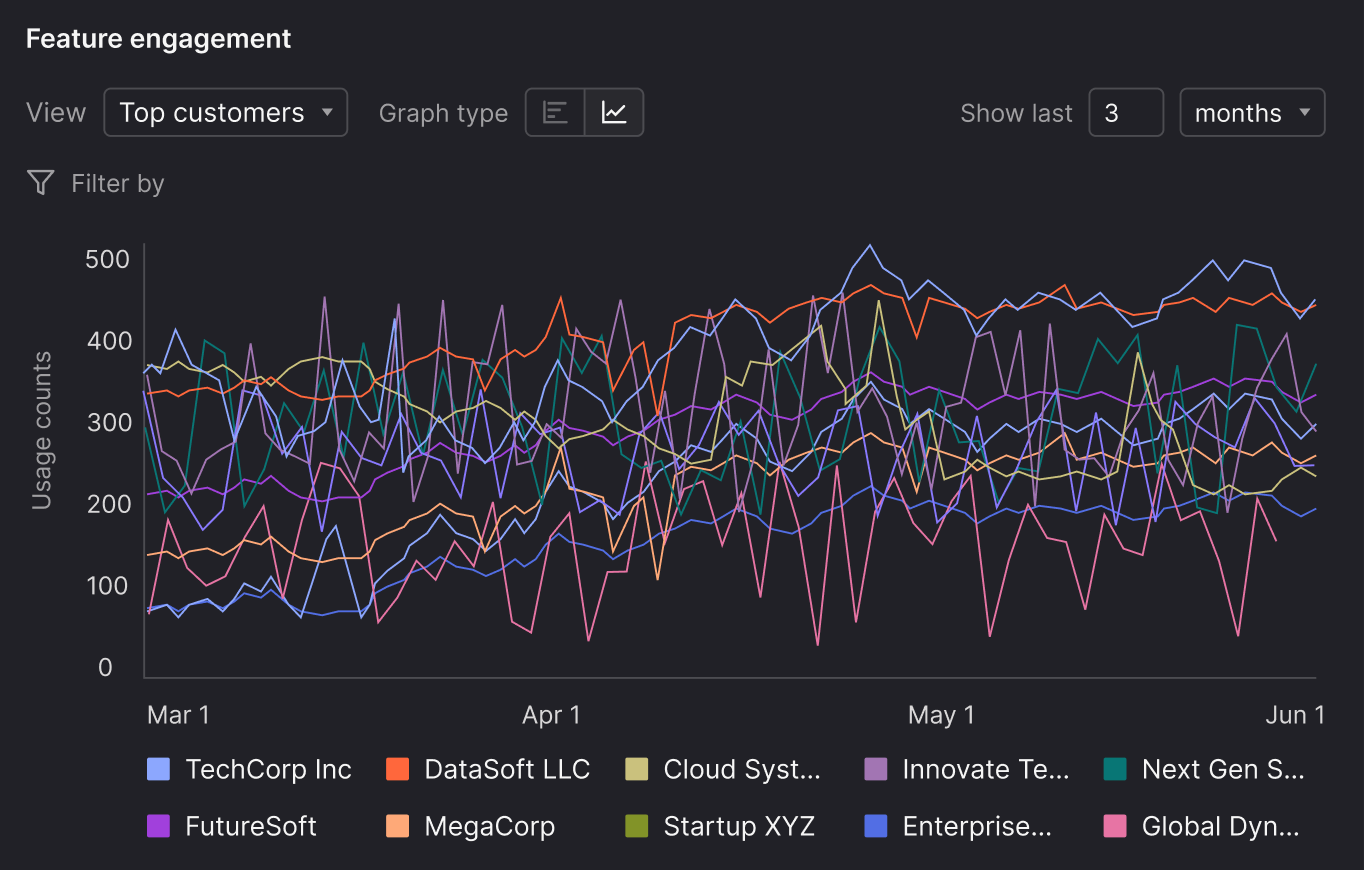Viewport: 1364px width, 870px height.
Task: Click the MegaCorp legend label
Action: (x=490, y=827)
